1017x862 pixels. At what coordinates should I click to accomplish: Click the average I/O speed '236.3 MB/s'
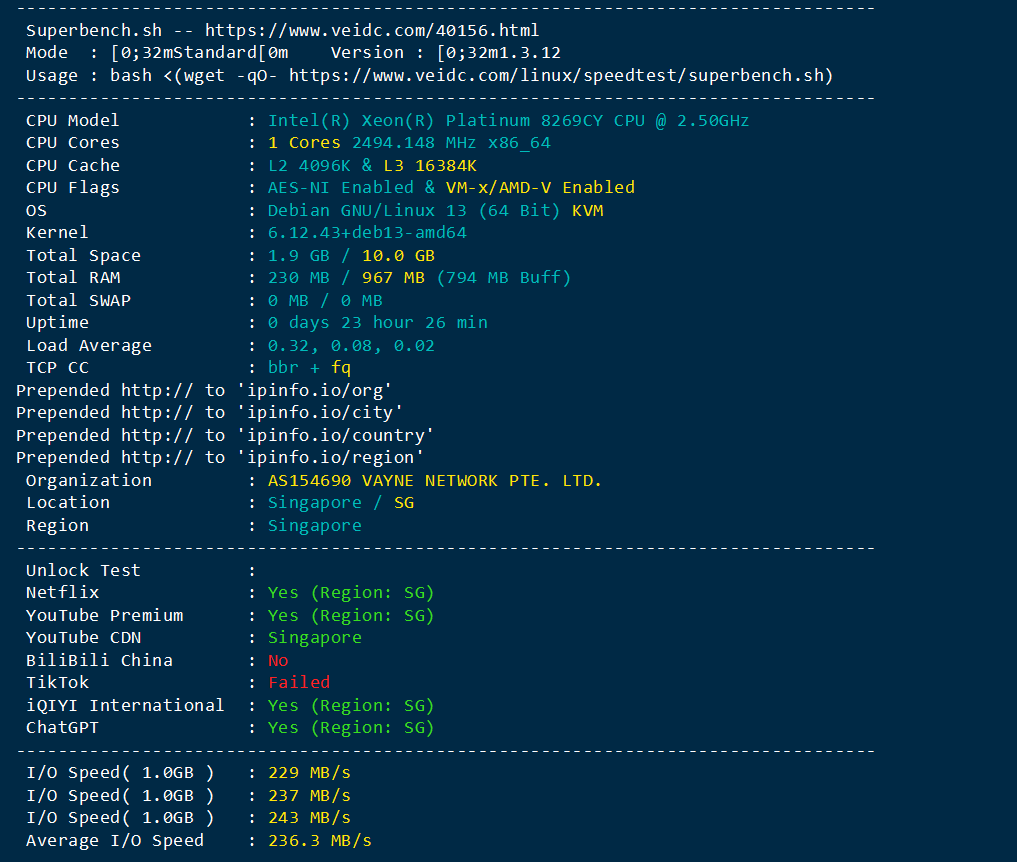320,841
